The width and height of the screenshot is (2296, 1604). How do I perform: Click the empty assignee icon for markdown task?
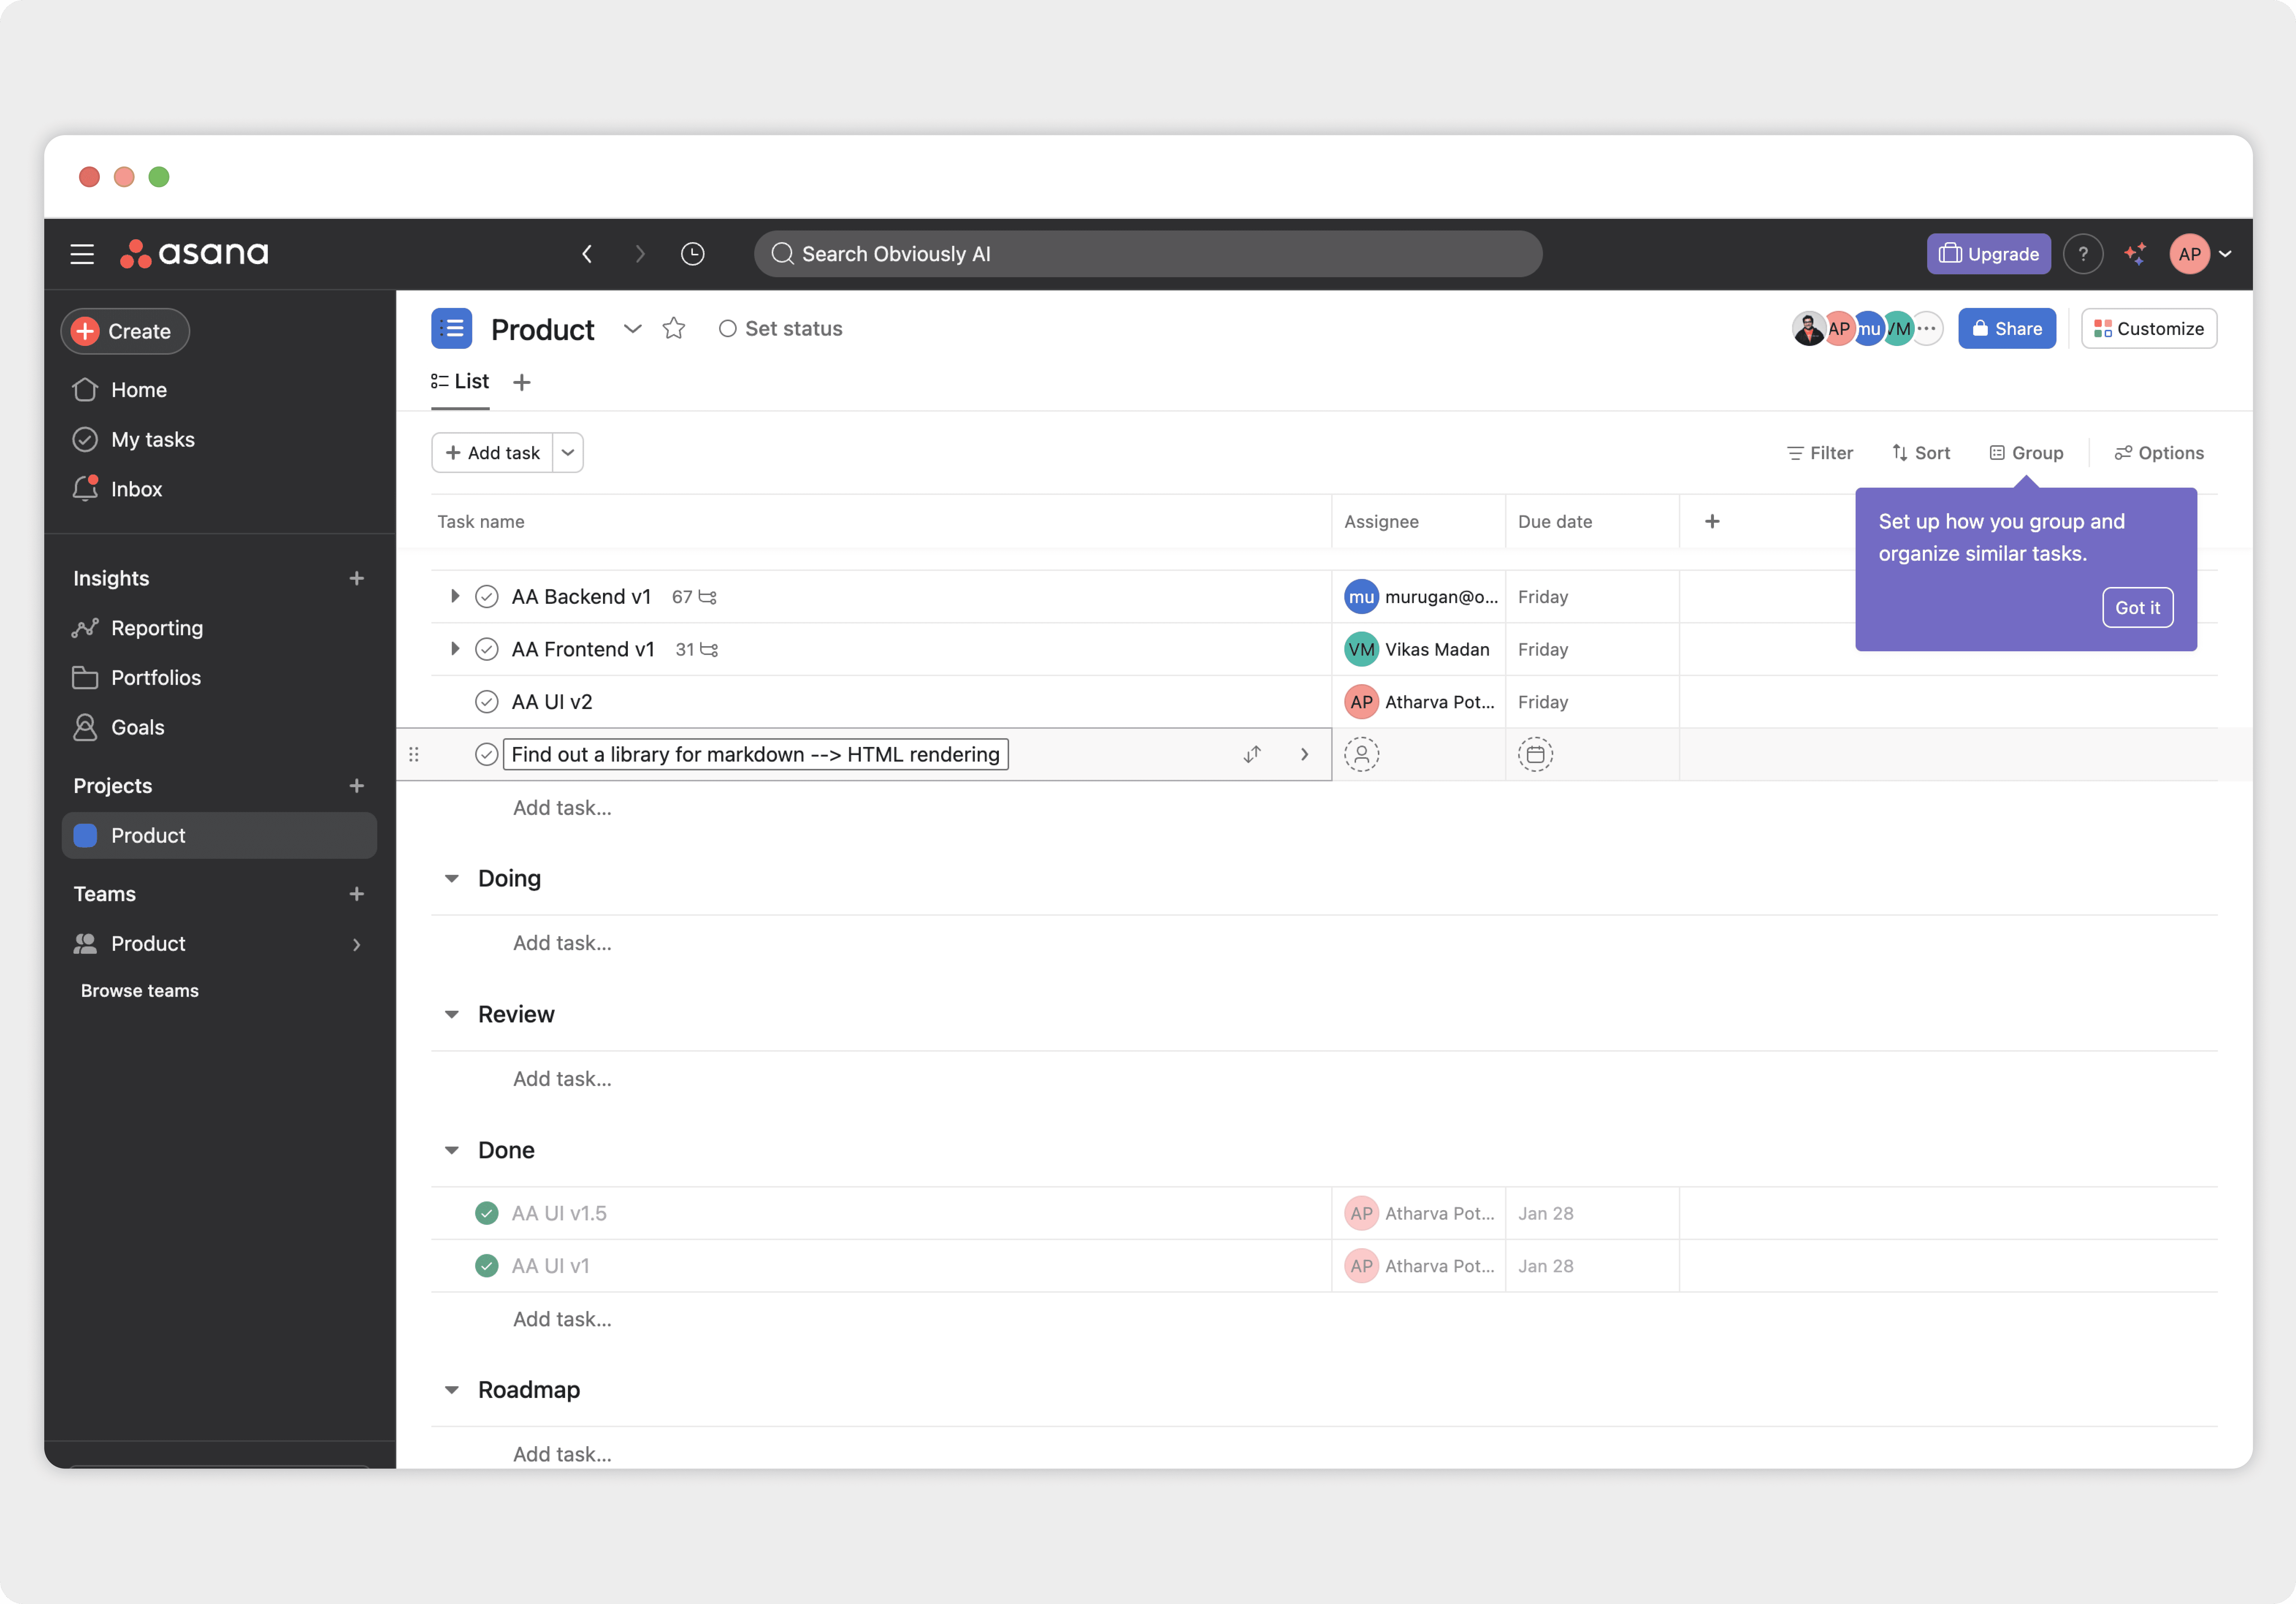(x=1361, y=754)
